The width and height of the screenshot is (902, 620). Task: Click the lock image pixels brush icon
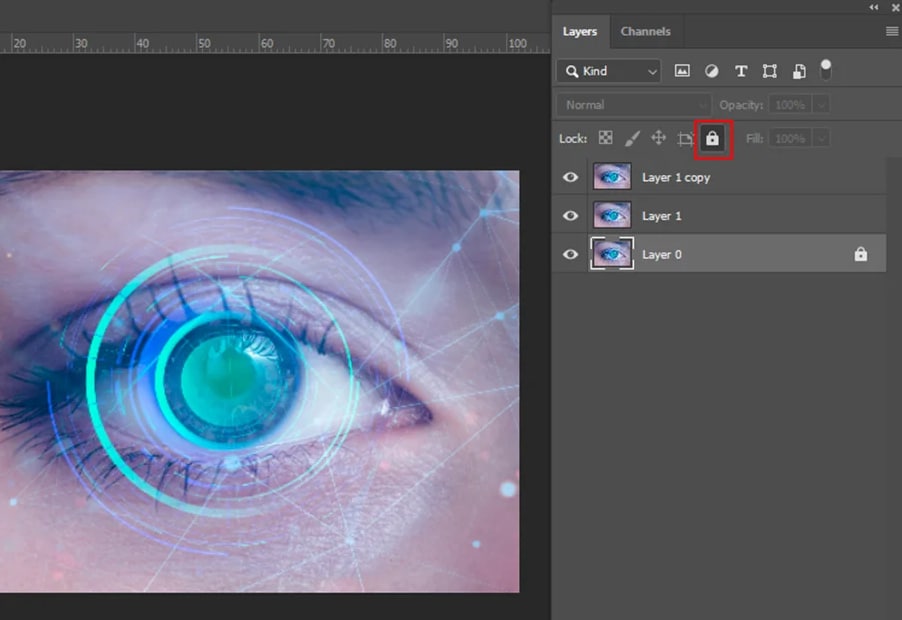[632, 138]
